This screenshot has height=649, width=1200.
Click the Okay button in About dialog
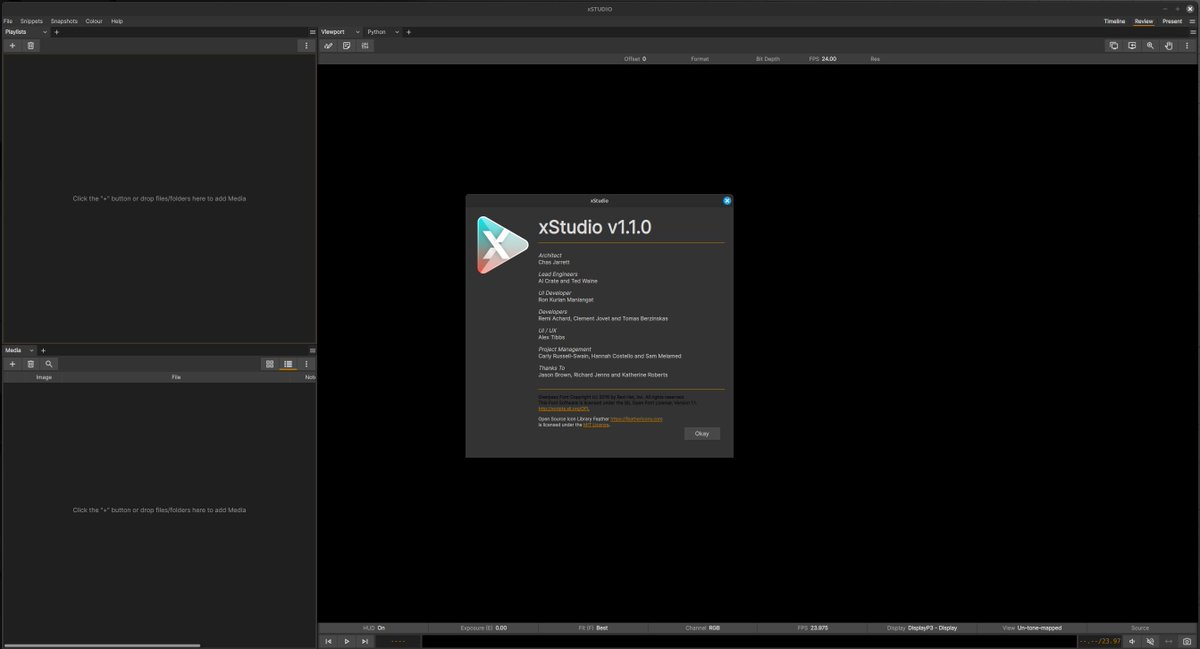tap(702, 434)
